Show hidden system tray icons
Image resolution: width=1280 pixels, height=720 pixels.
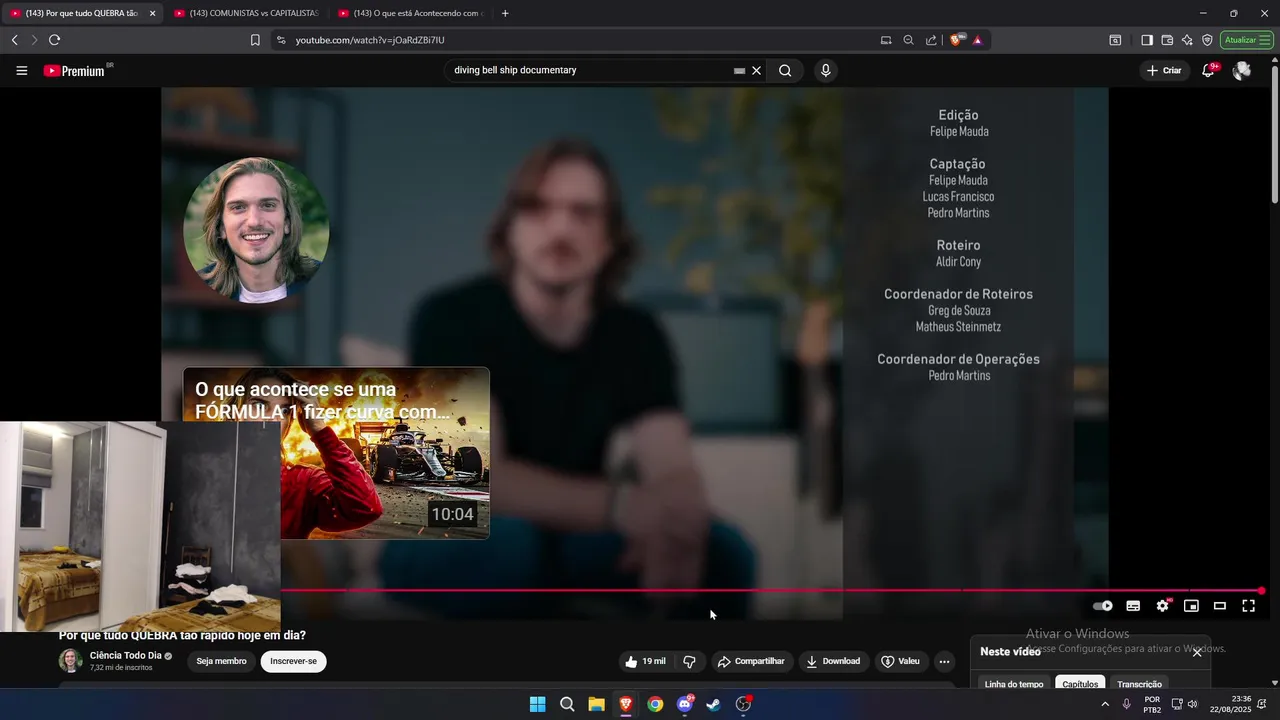pos(1105,704)
